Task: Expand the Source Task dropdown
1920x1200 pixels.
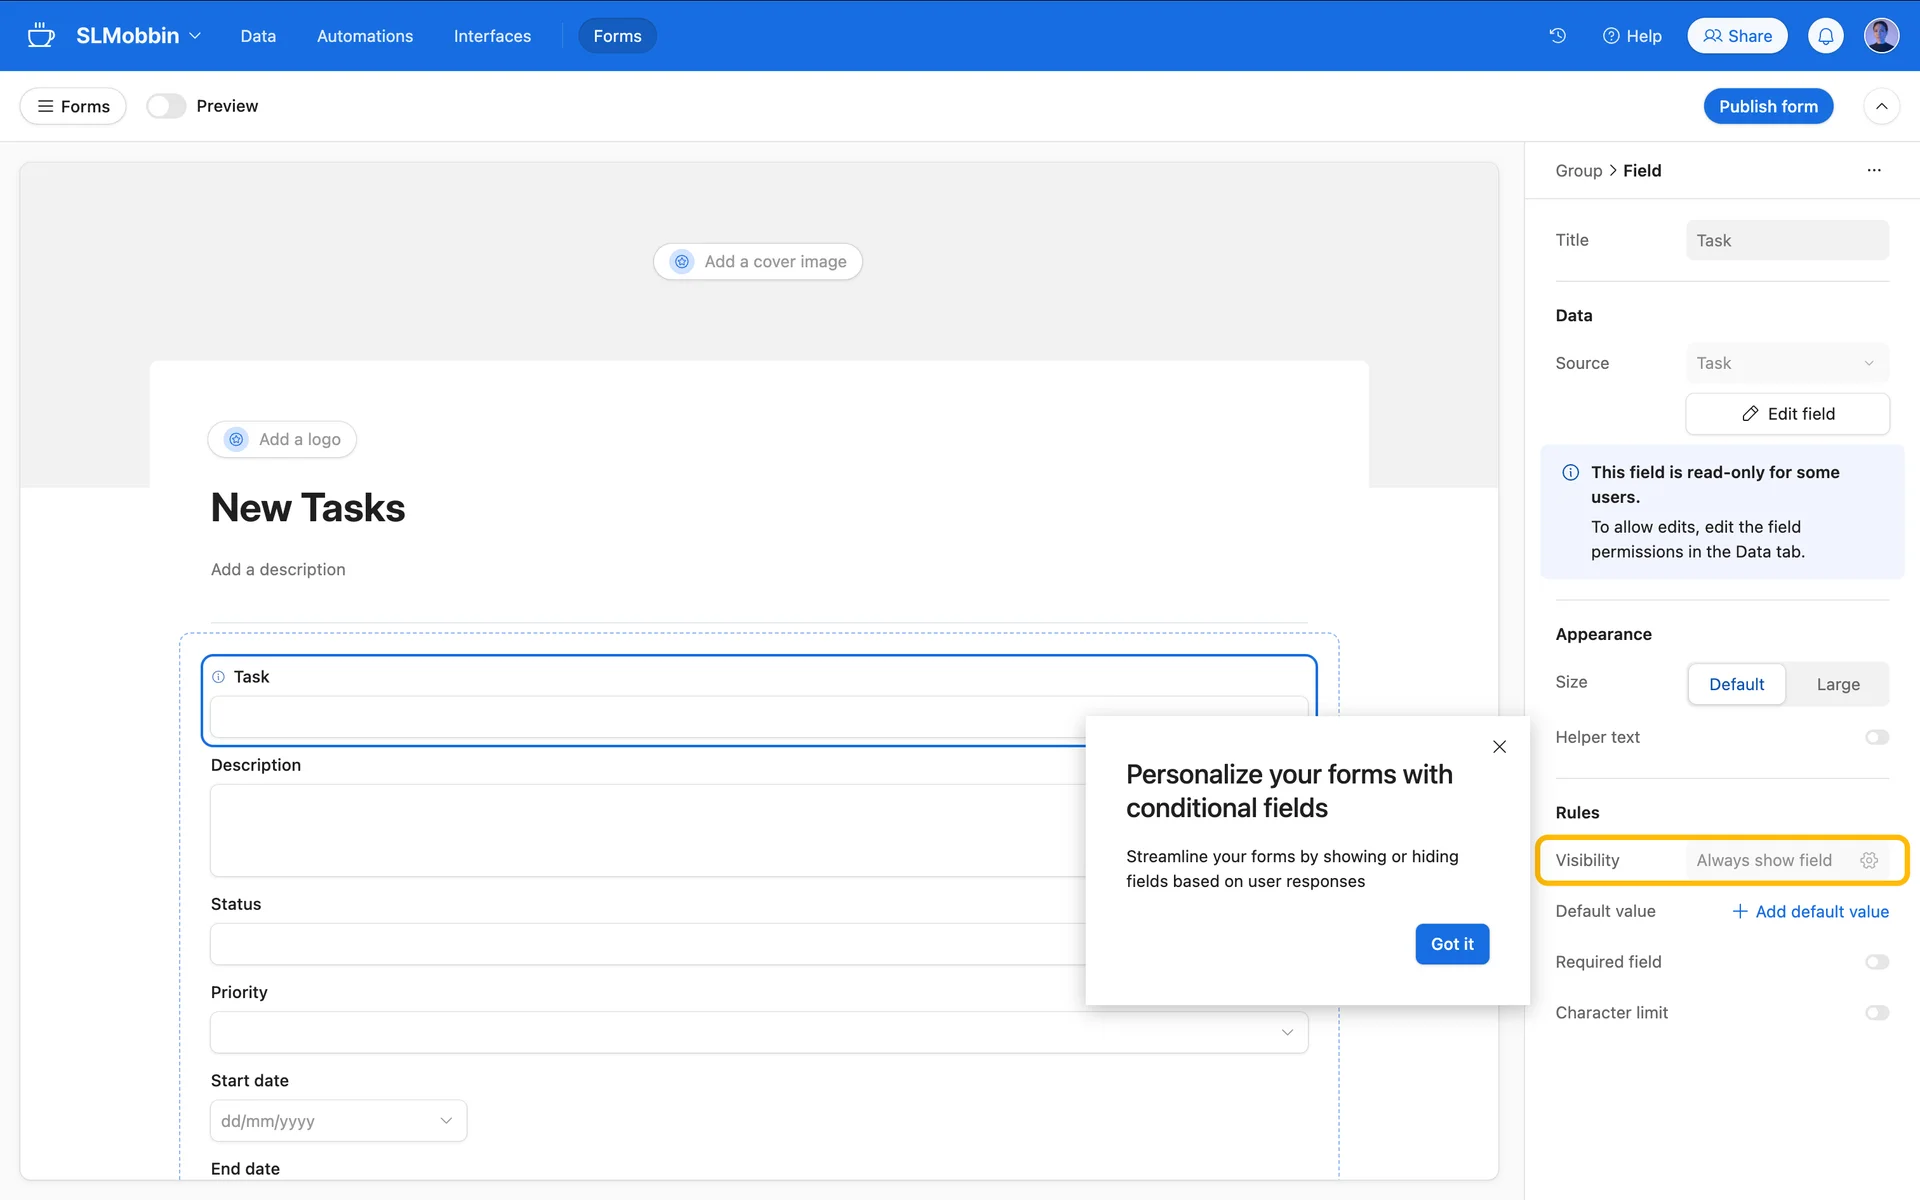Action: (x=1786, y=363)
